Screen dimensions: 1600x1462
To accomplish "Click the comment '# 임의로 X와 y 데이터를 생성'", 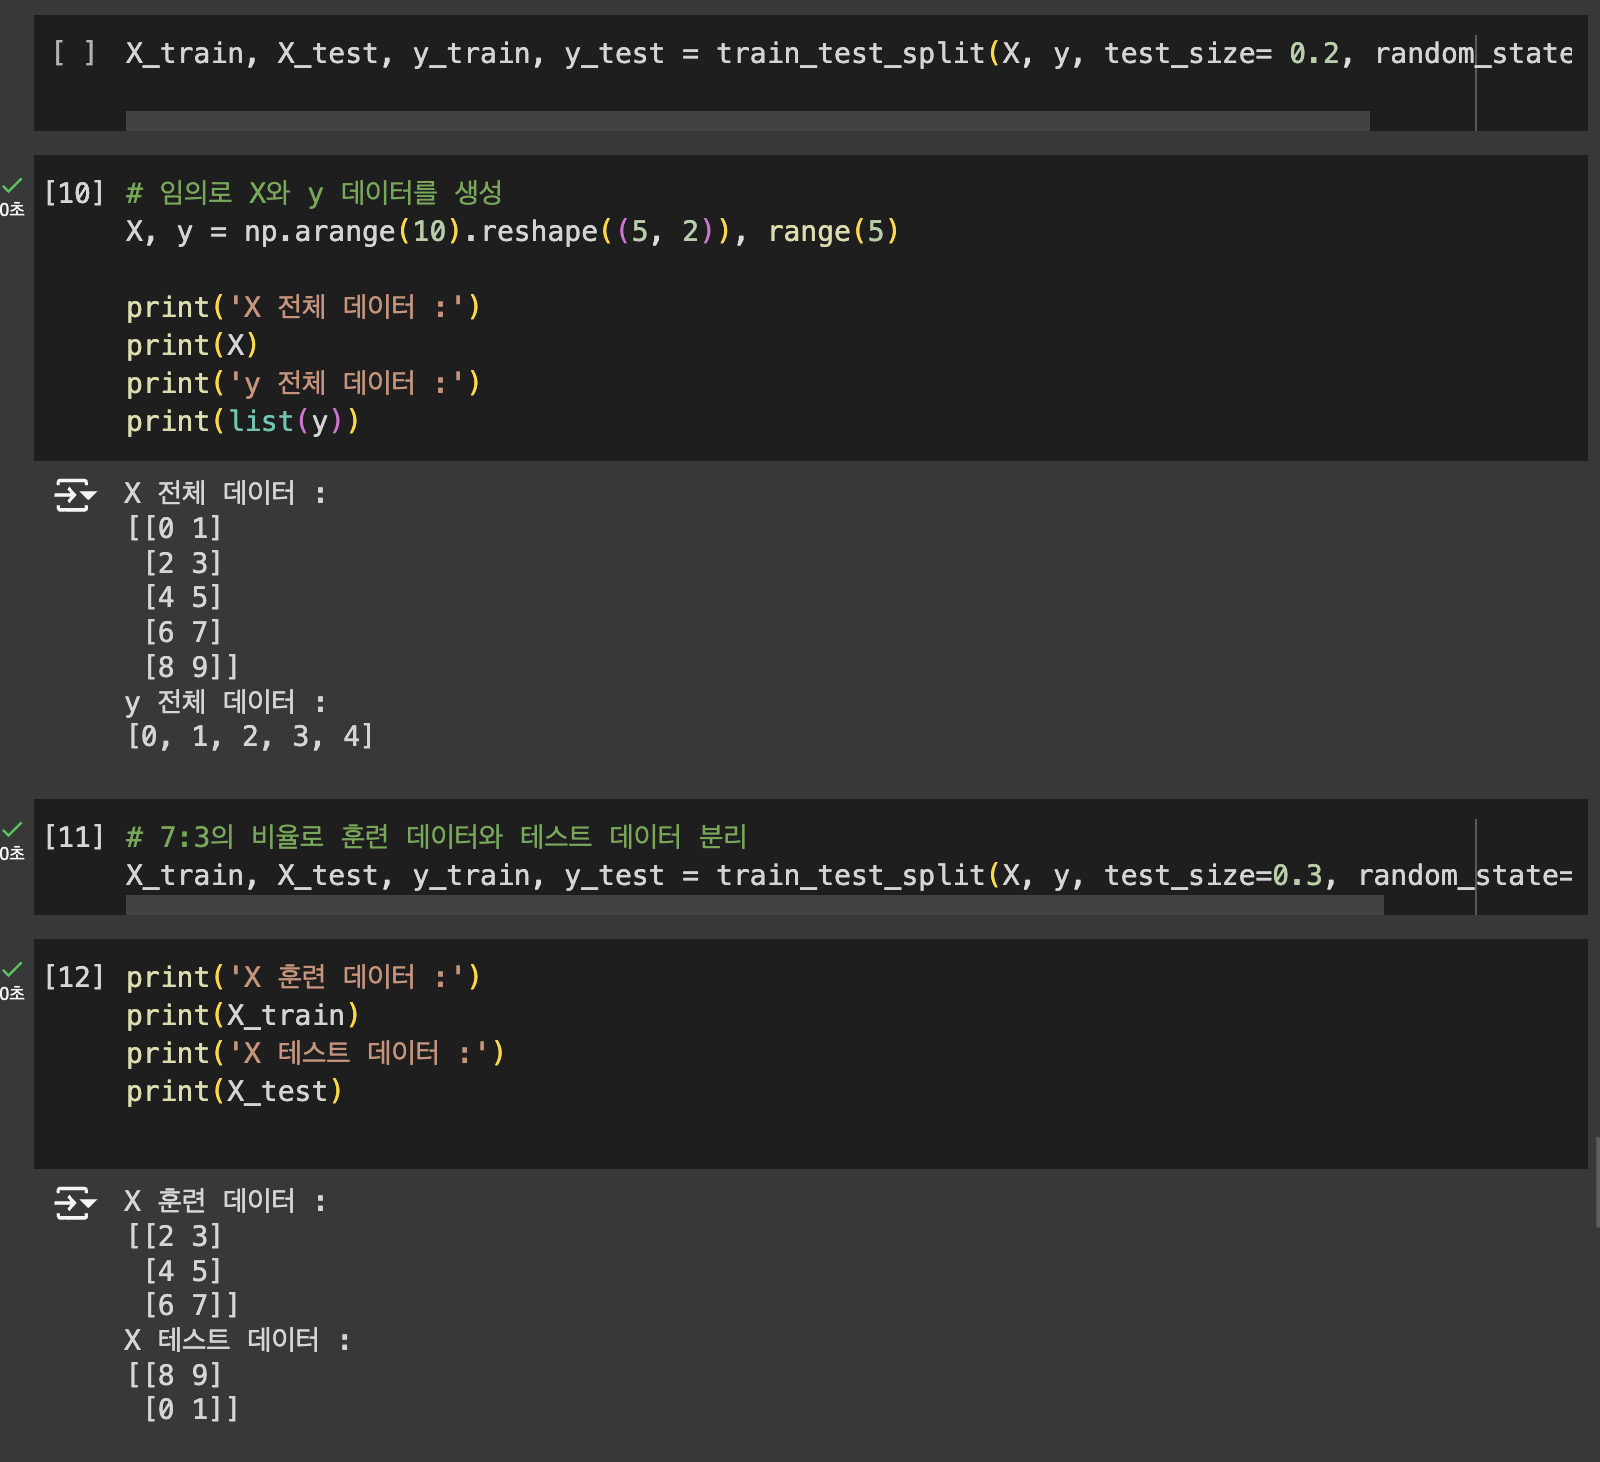I will [x=314, y=193].
